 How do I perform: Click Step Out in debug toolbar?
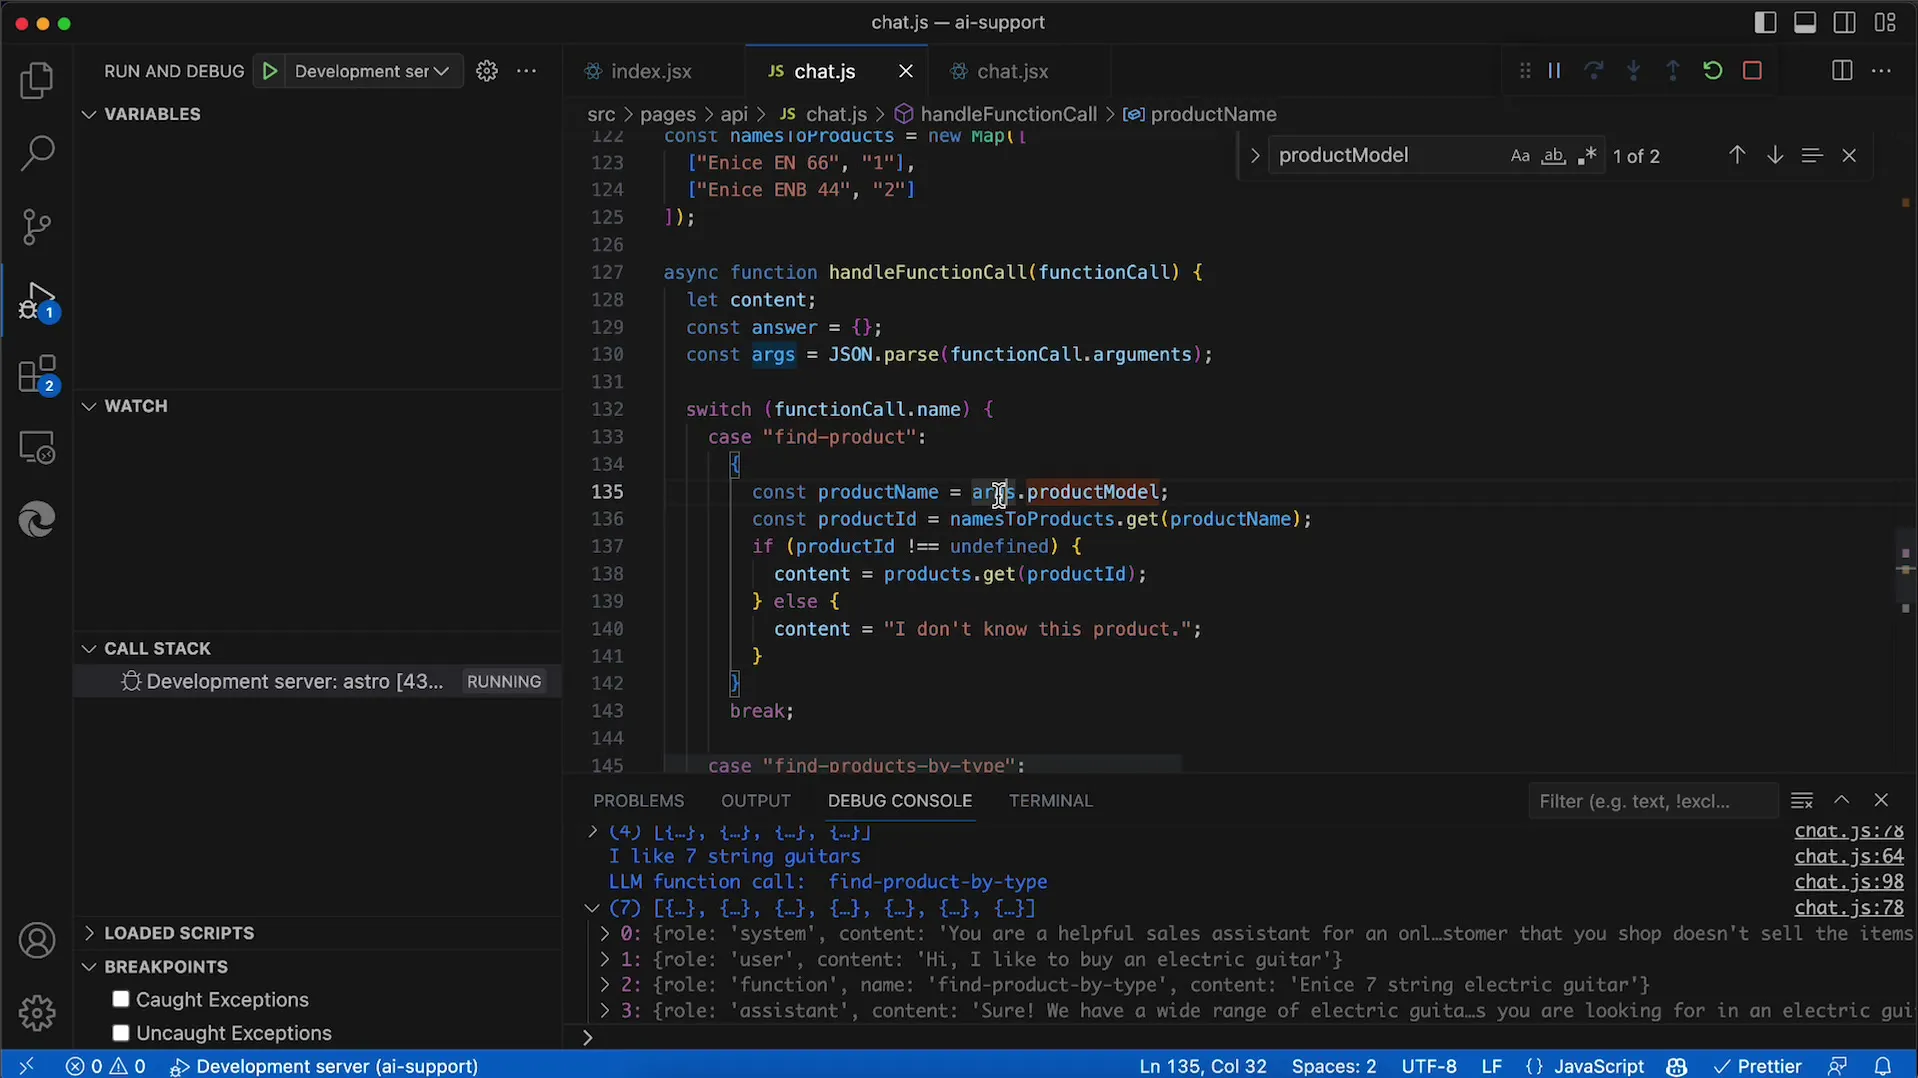[x=1673, y=71]
